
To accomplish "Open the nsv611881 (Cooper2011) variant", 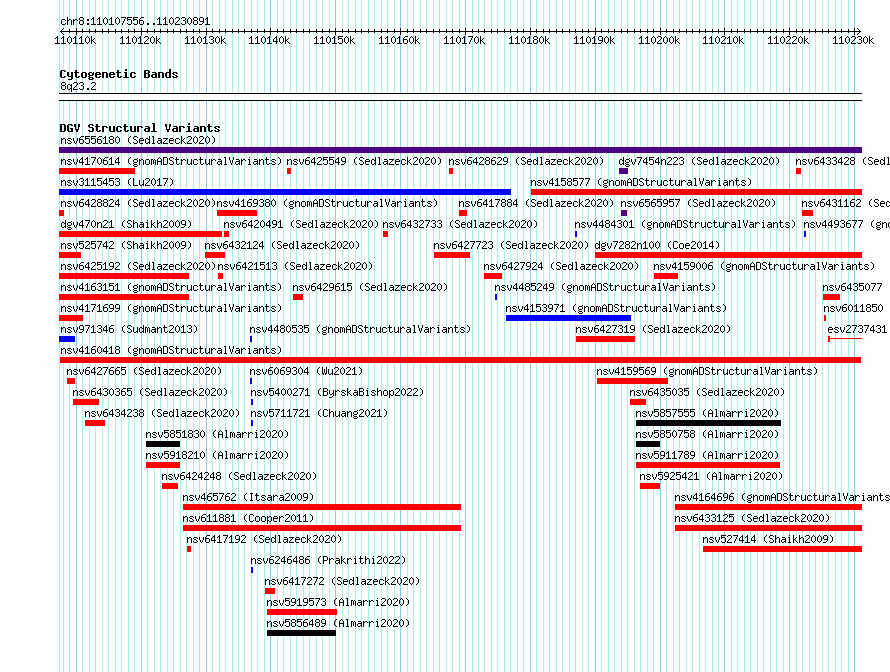I will point(248,518).
